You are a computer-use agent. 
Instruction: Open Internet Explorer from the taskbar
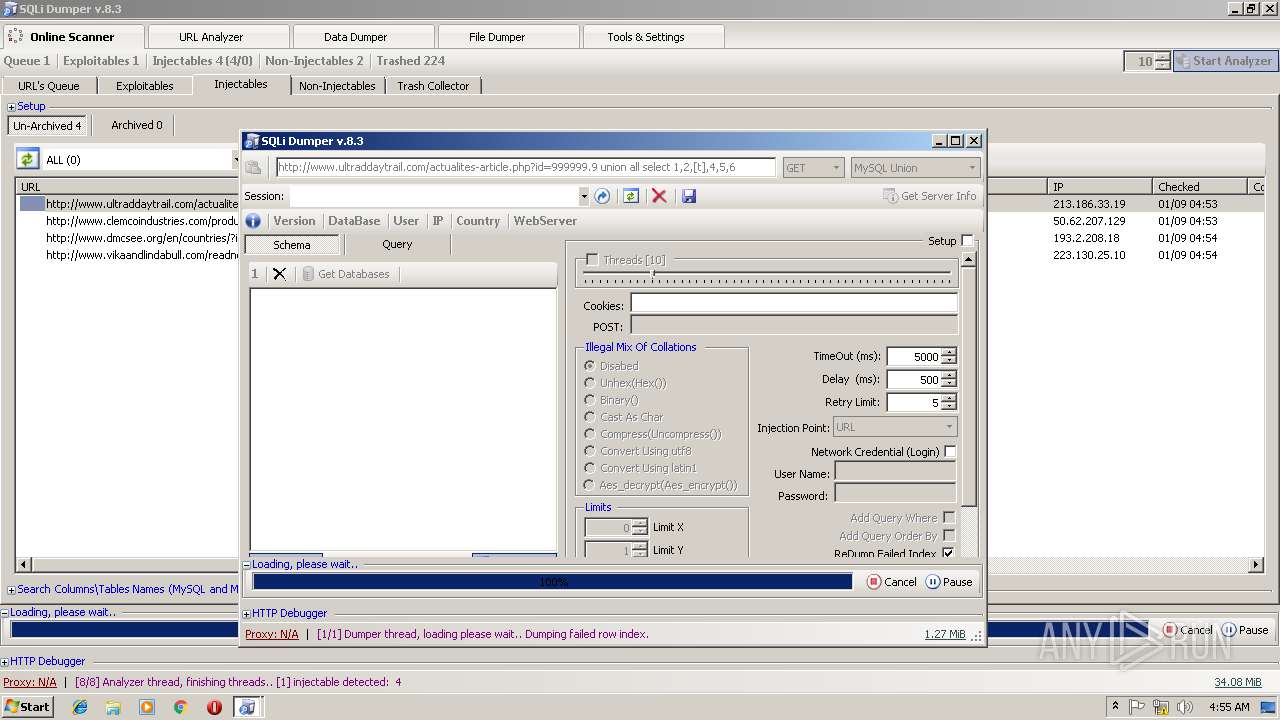click(80, 707)
